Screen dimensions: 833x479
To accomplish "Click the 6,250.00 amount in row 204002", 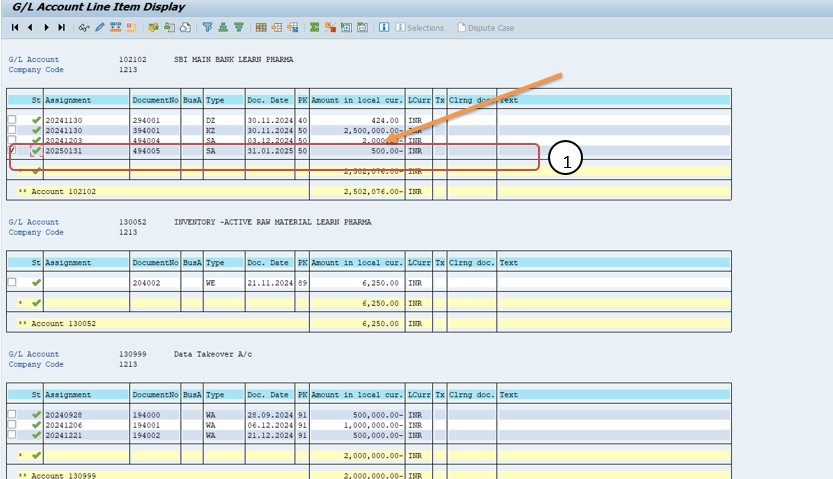I will pyautogui.click(x=380, y=283).
